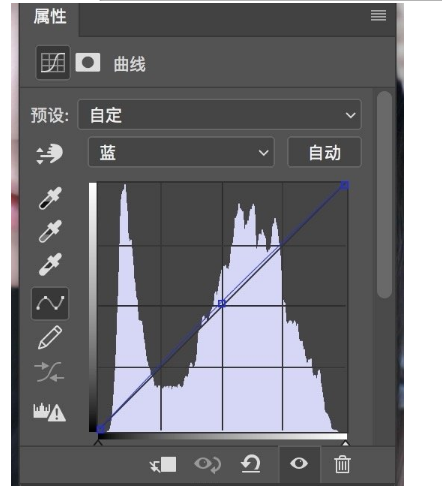
Task: Click the 自动 auto button
Action: 324,152
